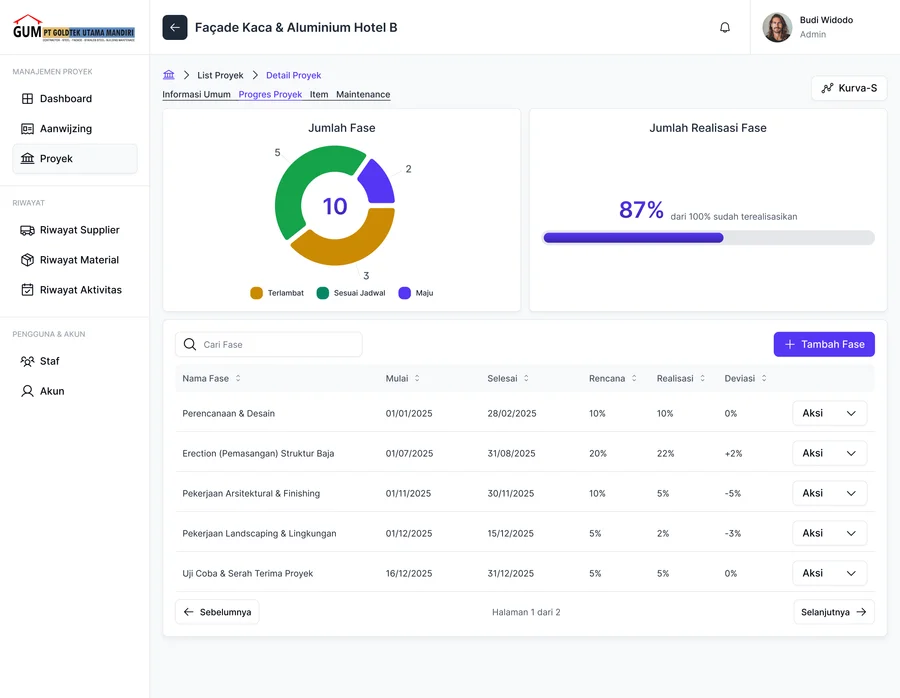This screenshot has height=698, width=900.
Task: Click the 87% realisasi progress bar
Action: [708, 238]
